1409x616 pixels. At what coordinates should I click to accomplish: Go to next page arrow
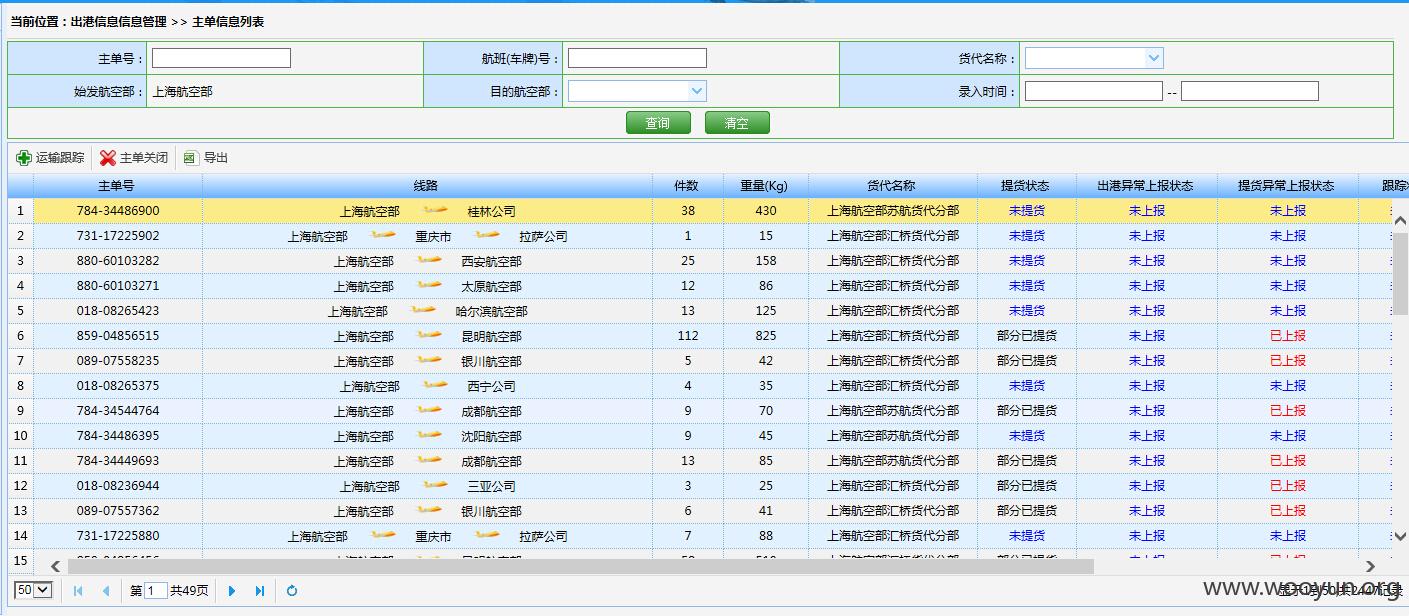tap(232, 591)
